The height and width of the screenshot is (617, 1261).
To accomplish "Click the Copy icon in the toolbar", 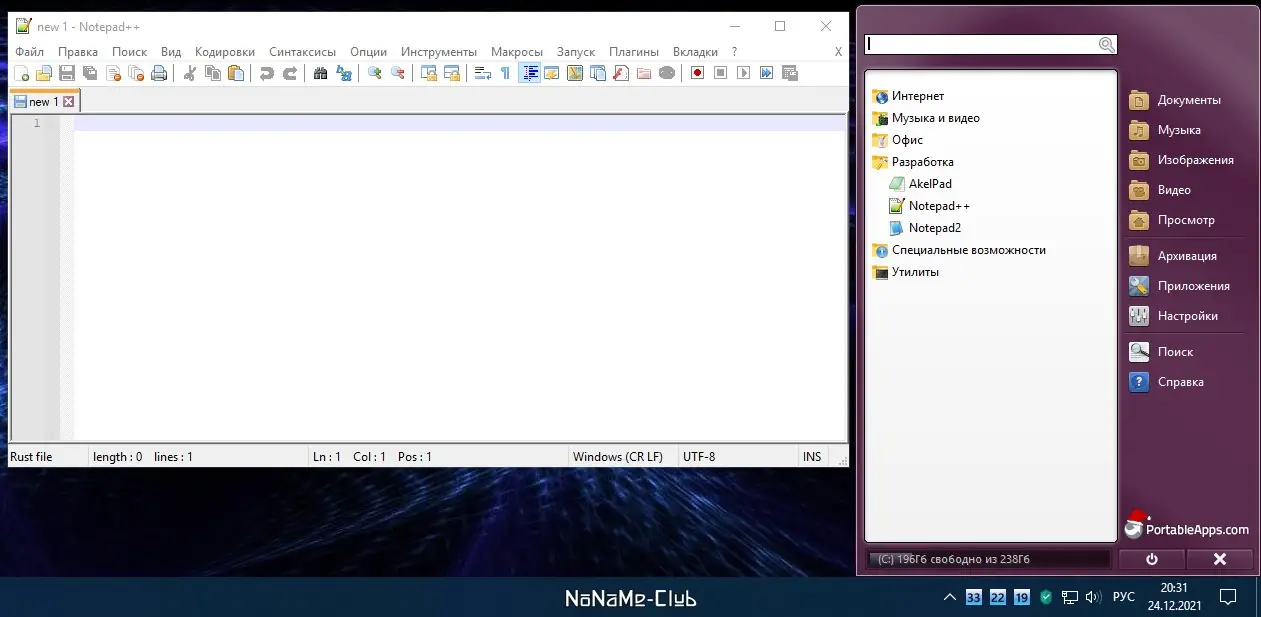I will [212, 73].
